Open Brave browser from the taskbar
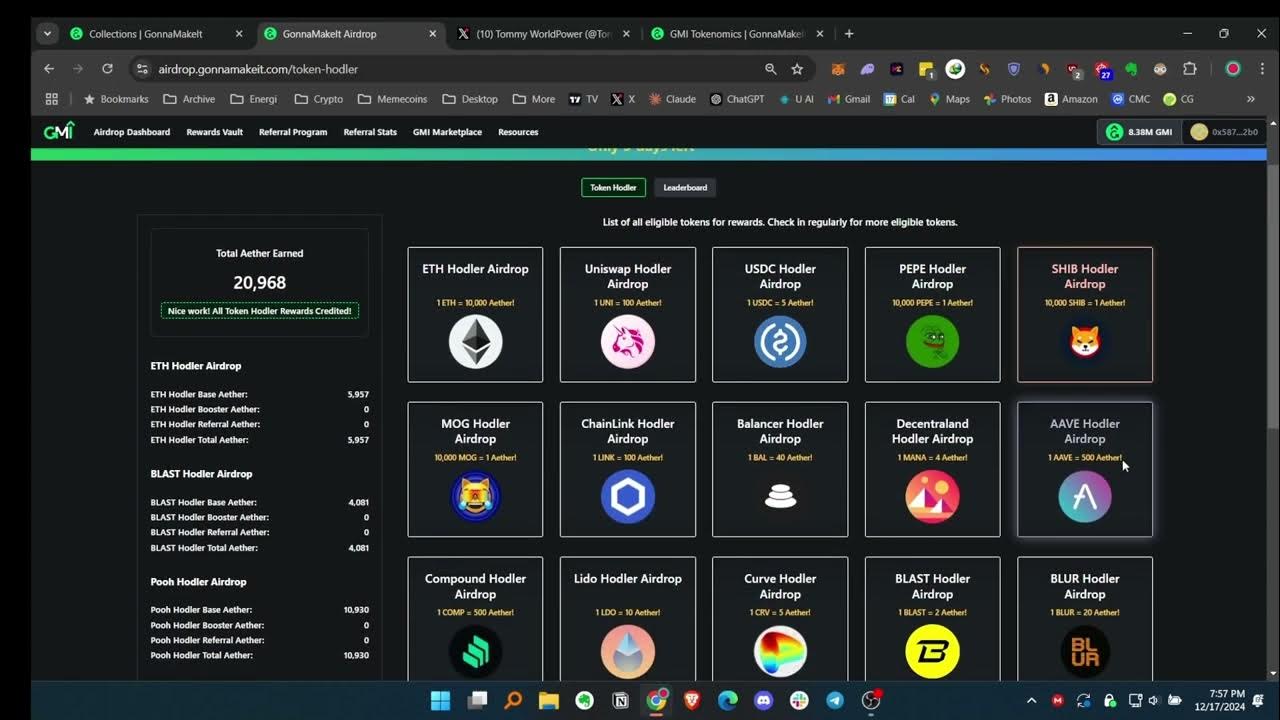The height and width of the screenshot is (720, 1280). click(692, 700)
